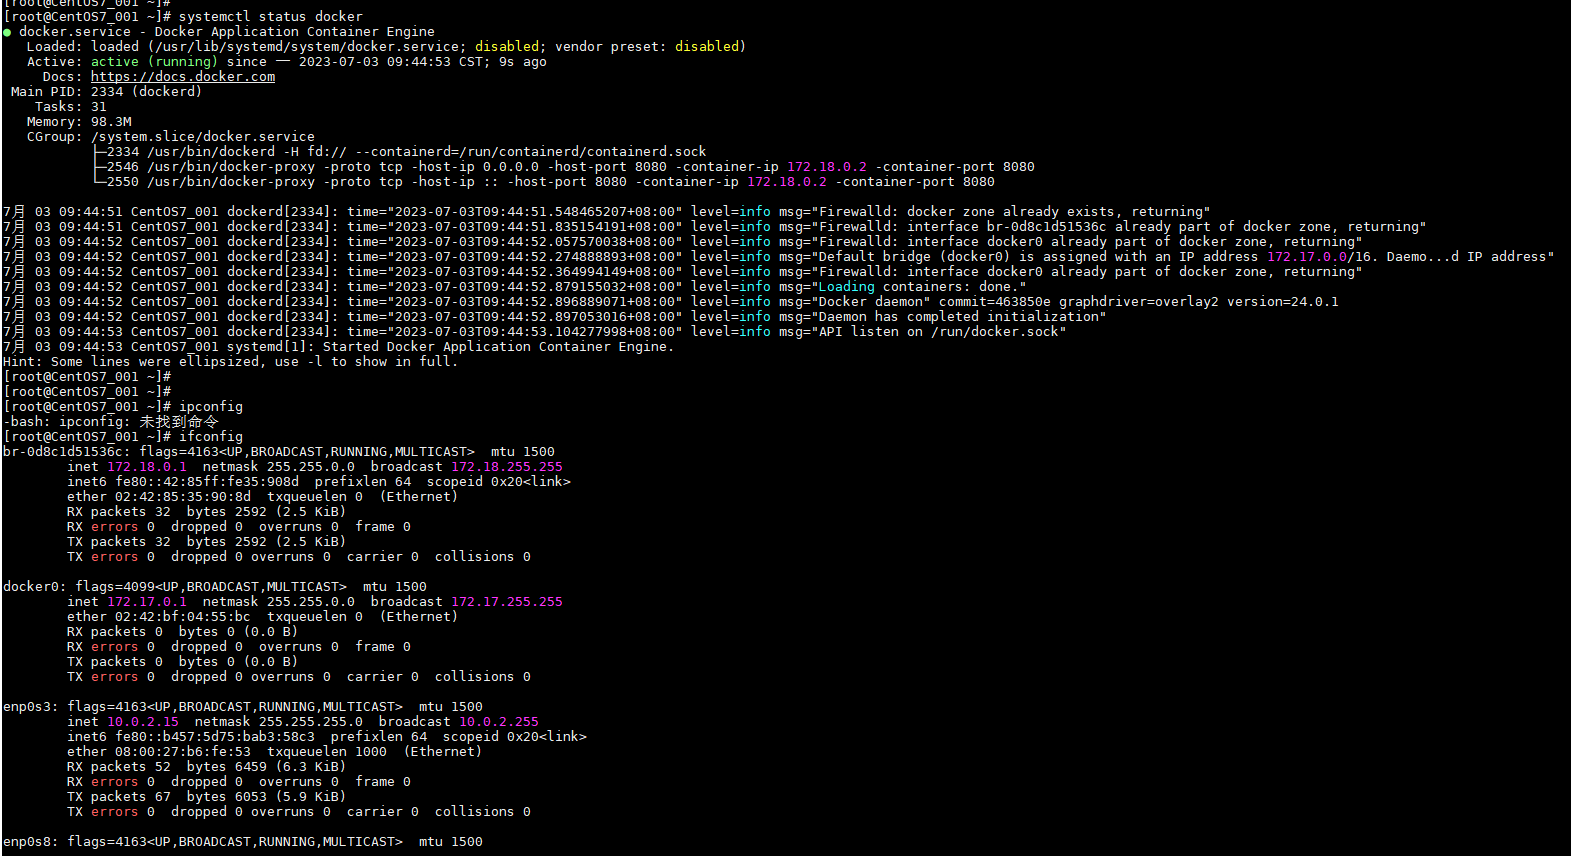Click the green docker.service status dot
Viewport: 1572px width, 856px height.
(8, 32)
